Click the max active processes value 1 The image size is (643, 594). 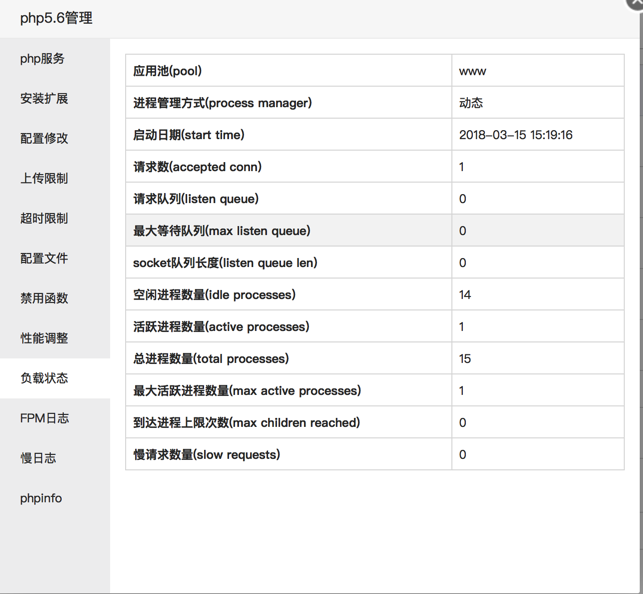pos(462,391)
